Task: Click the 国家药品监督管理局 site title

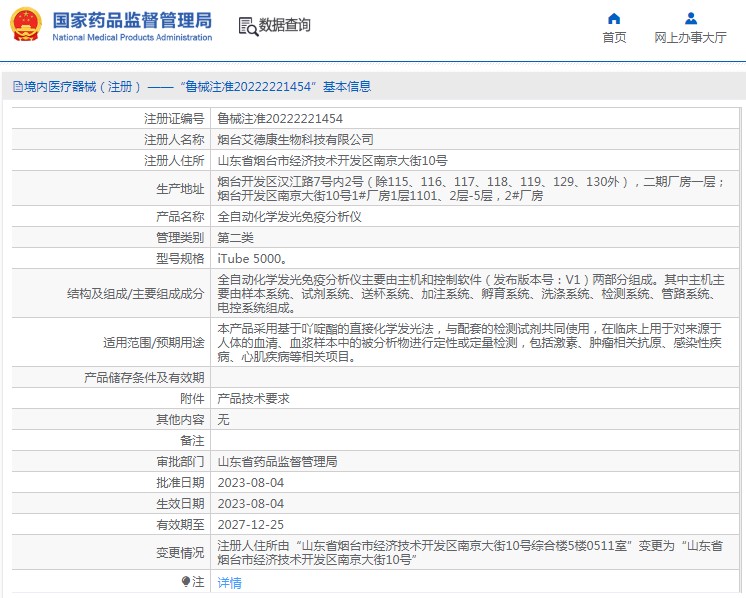Action: [x=132, y=20]
